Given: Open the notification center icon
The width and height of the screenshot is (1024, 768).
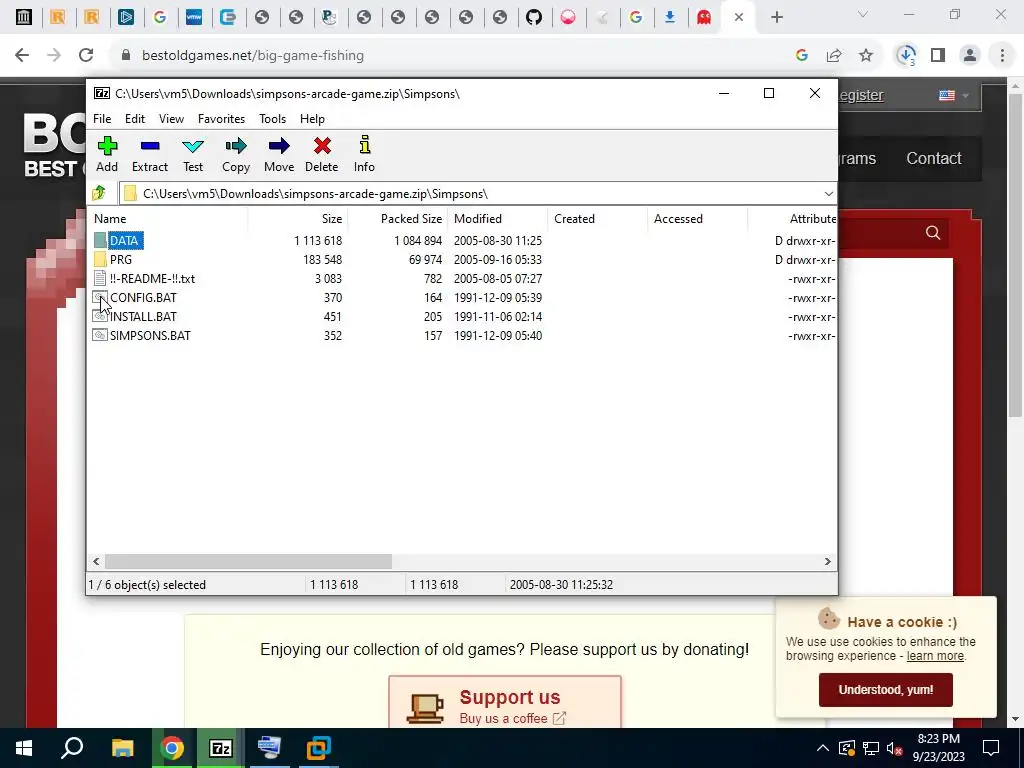Looking at the screenshot, I should (x=991, y=748).
